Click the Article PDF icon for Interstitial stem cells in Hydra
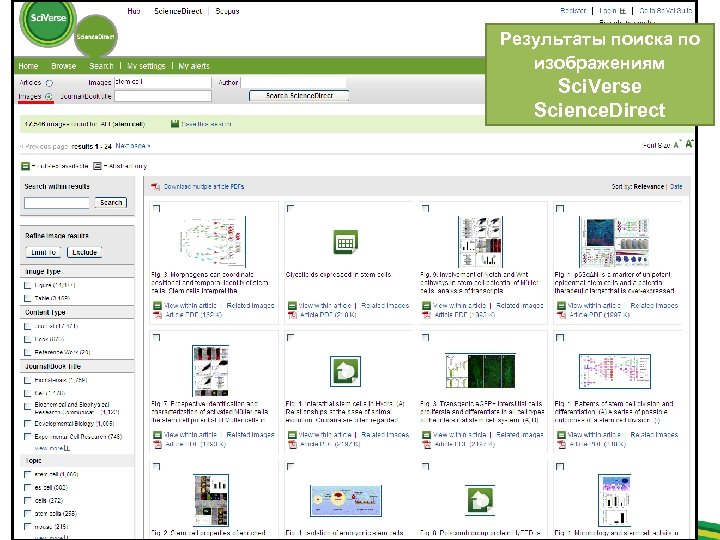This screenshot has width=720, height=540. point(292,444)
